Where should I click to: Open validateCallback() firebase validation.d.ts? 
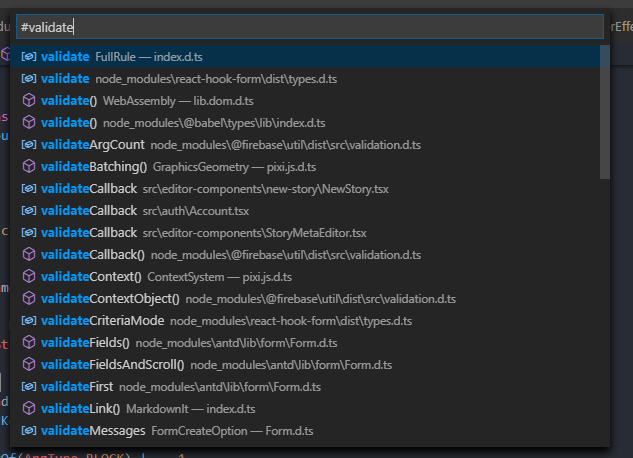click(305, 255)
